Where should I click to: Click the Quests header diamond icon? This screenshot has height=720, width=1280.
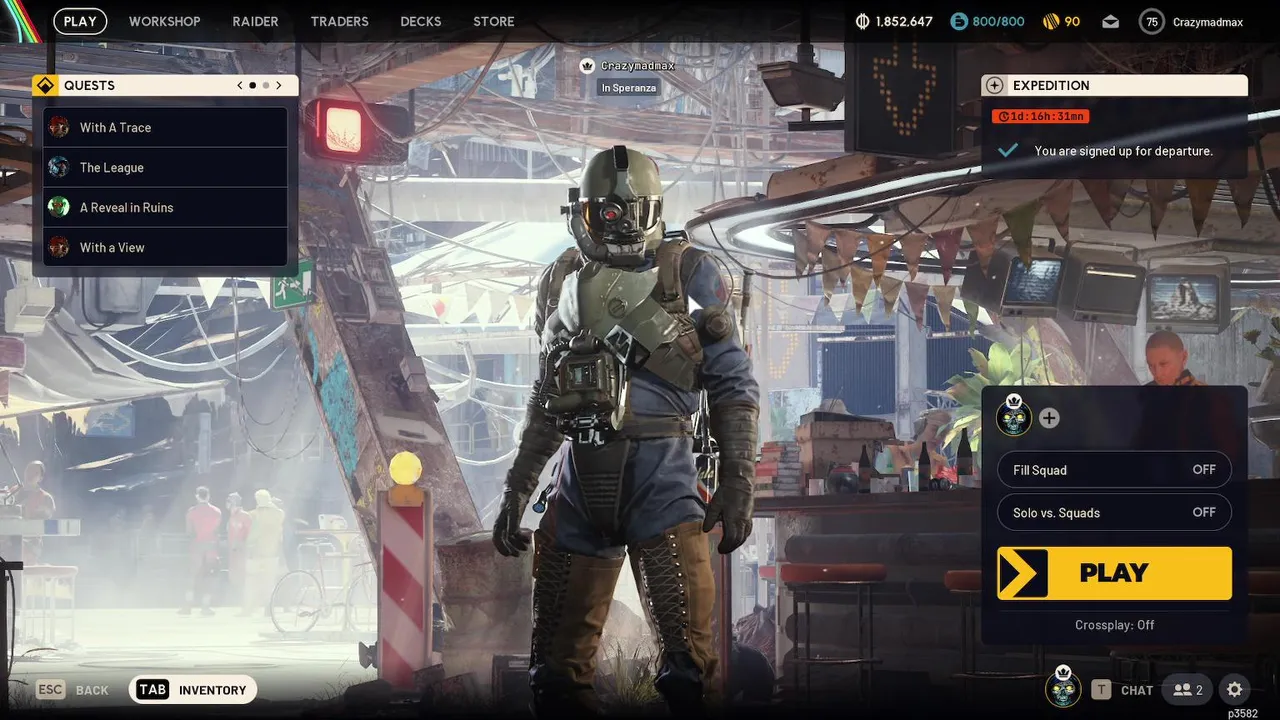click(x=44, y=85)
